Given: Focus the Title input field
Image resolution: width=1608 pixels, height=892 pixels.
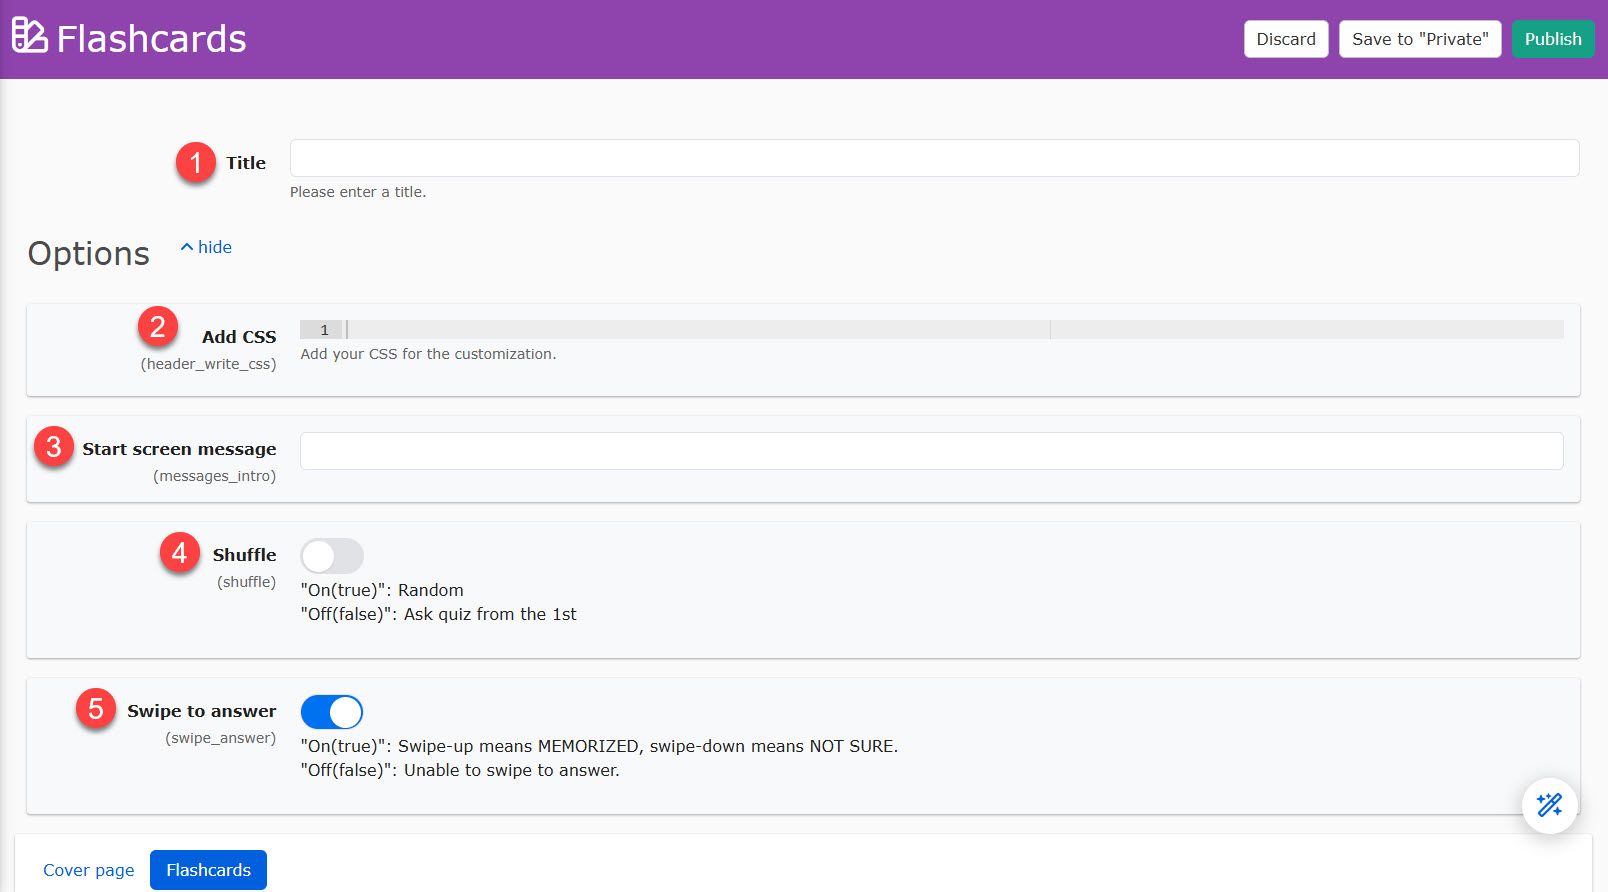Looking at the screenshot, I should pyautogui.click(x=934, y=158).
